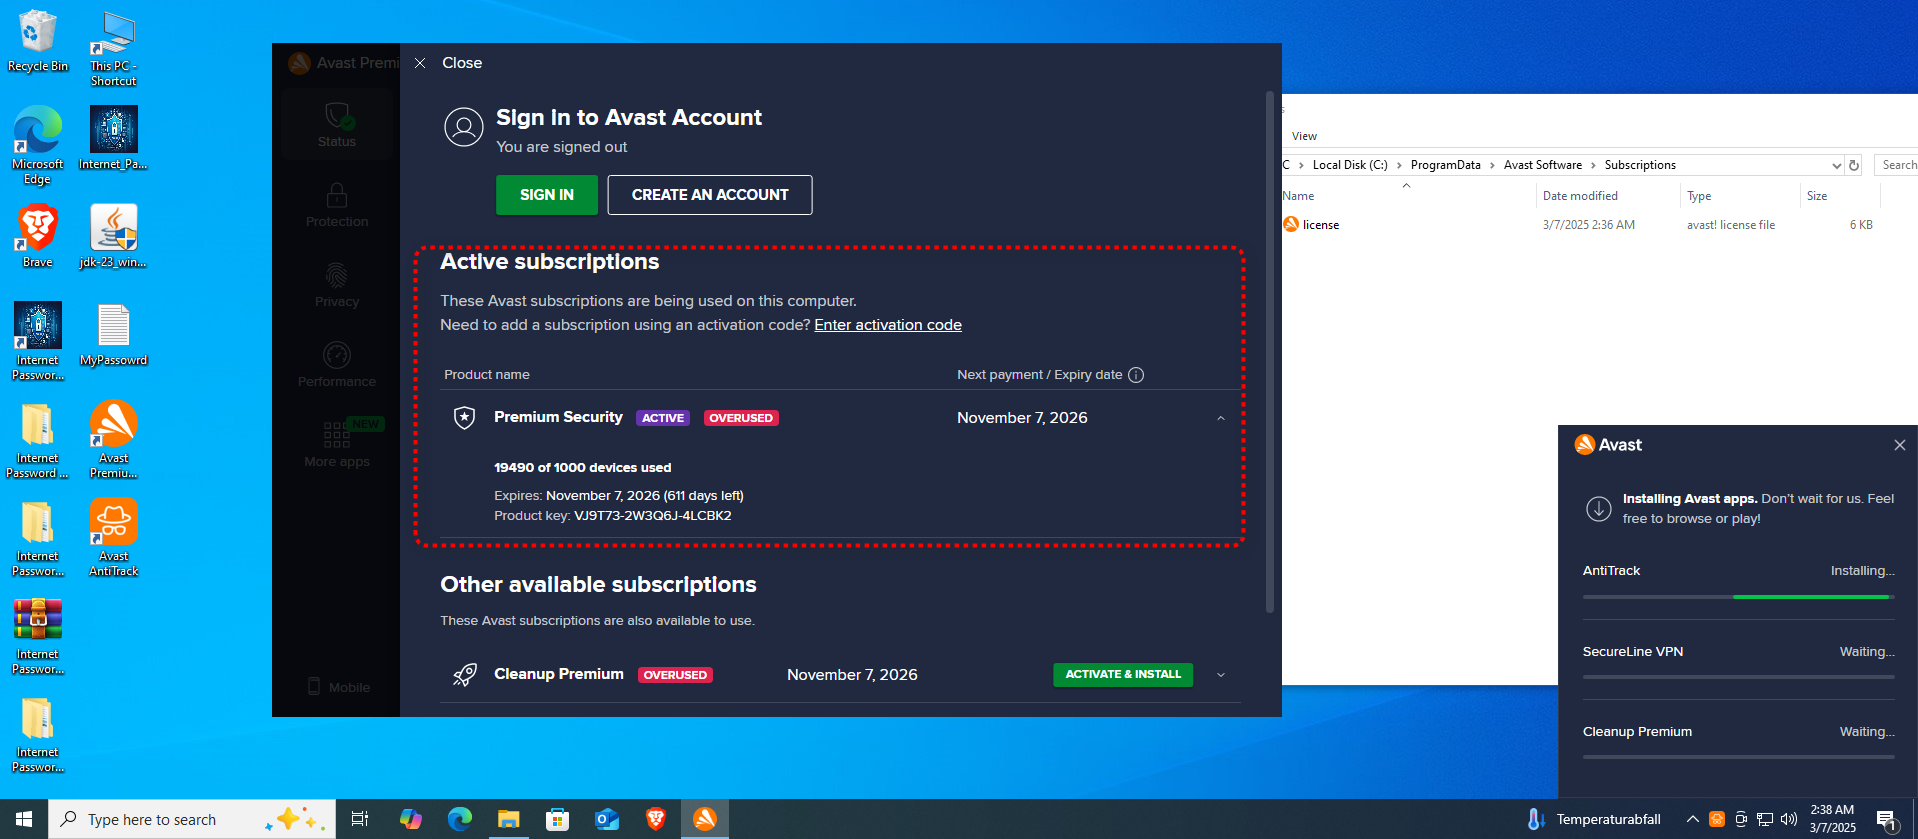Viewport: 1918px width, 839px height.
Task: Click the Explorer Search field
Action: 1897,165
